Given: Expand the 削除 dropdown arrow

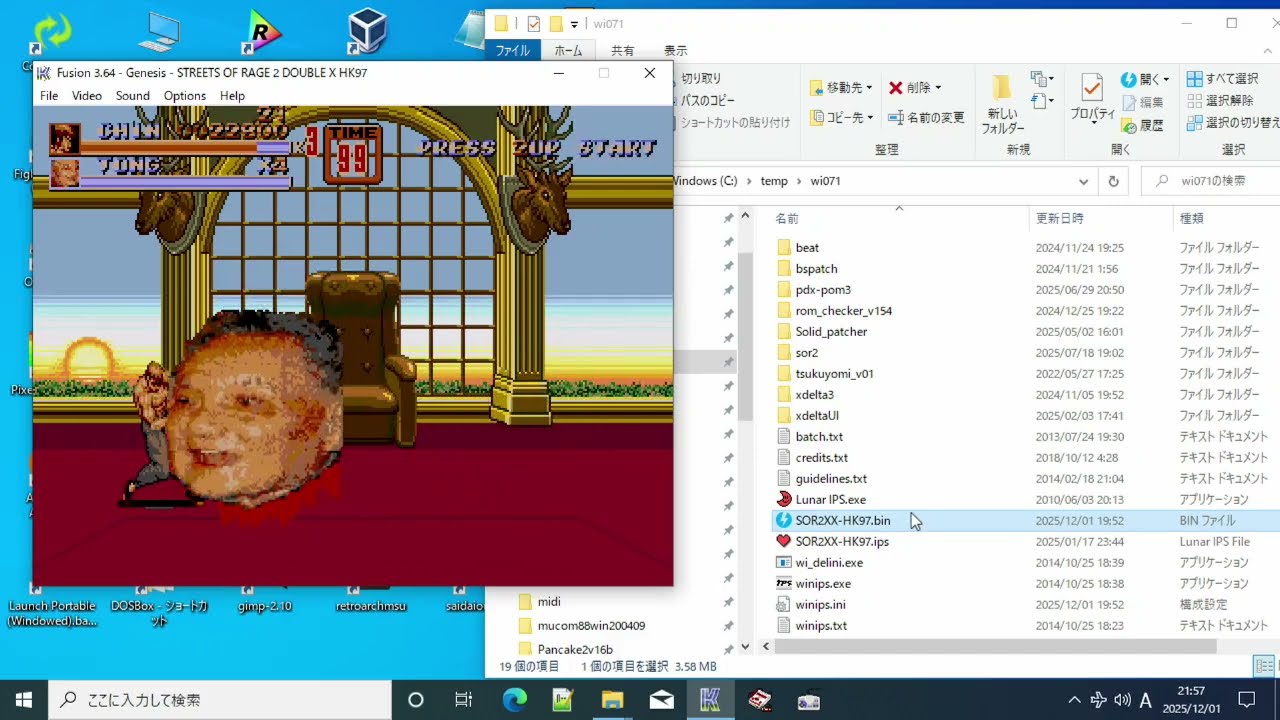Looking at the screenshot, I should (937, 88).
